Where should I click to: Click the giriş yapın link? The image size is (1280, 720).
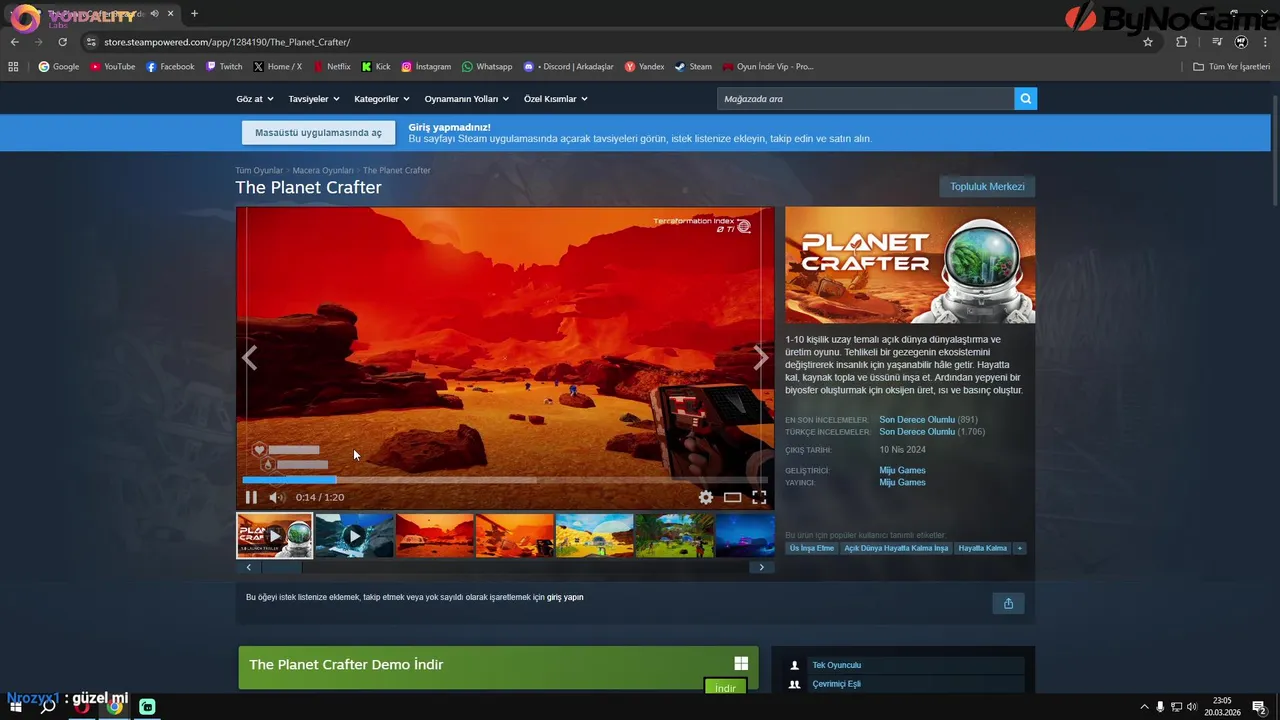tap(565, 597)
